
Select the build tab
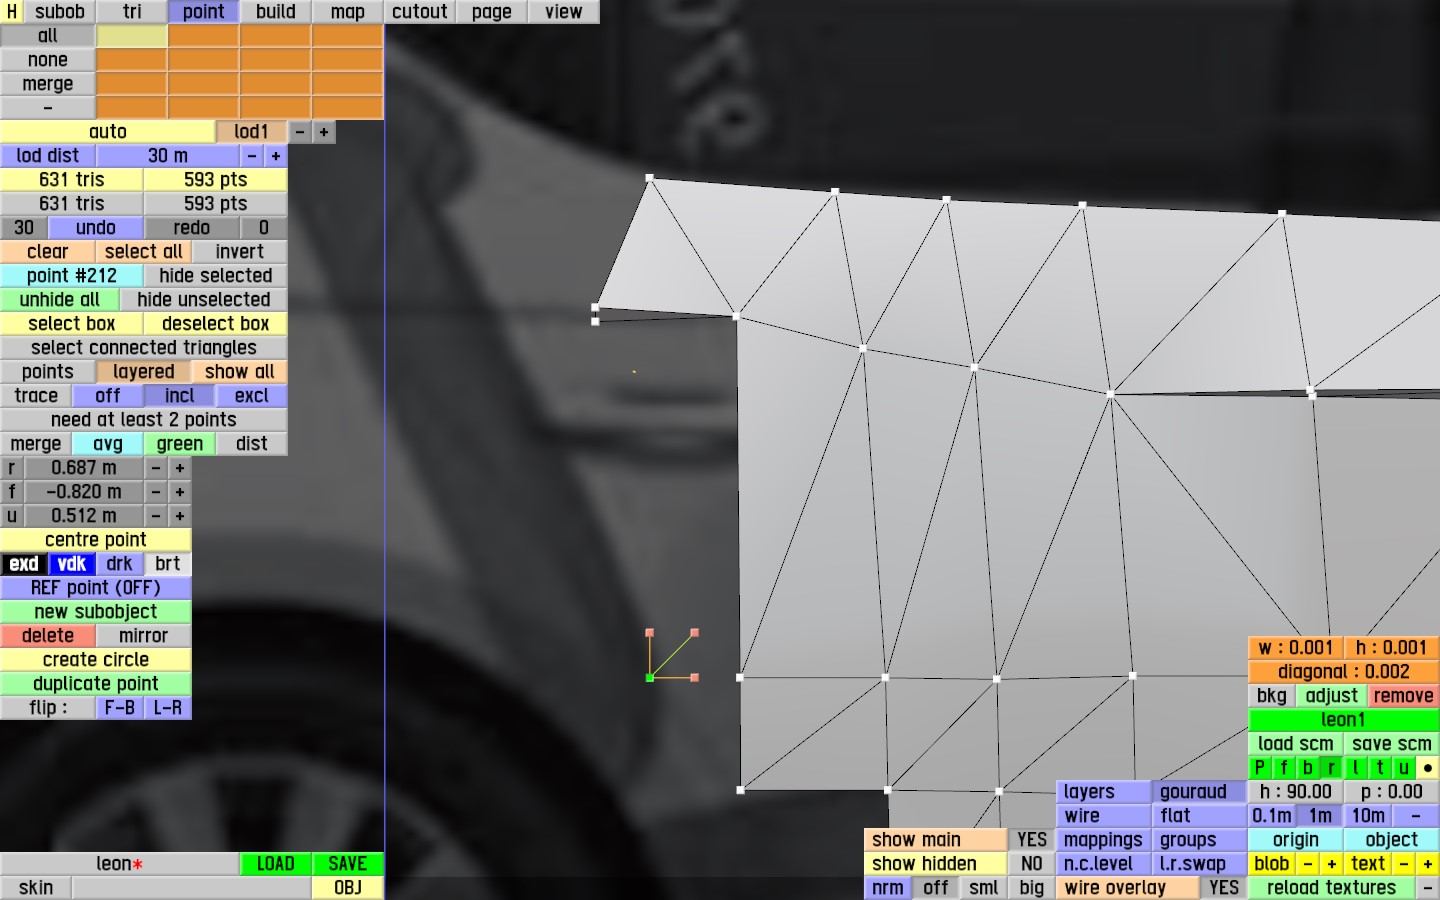click(x=276, y=12)
